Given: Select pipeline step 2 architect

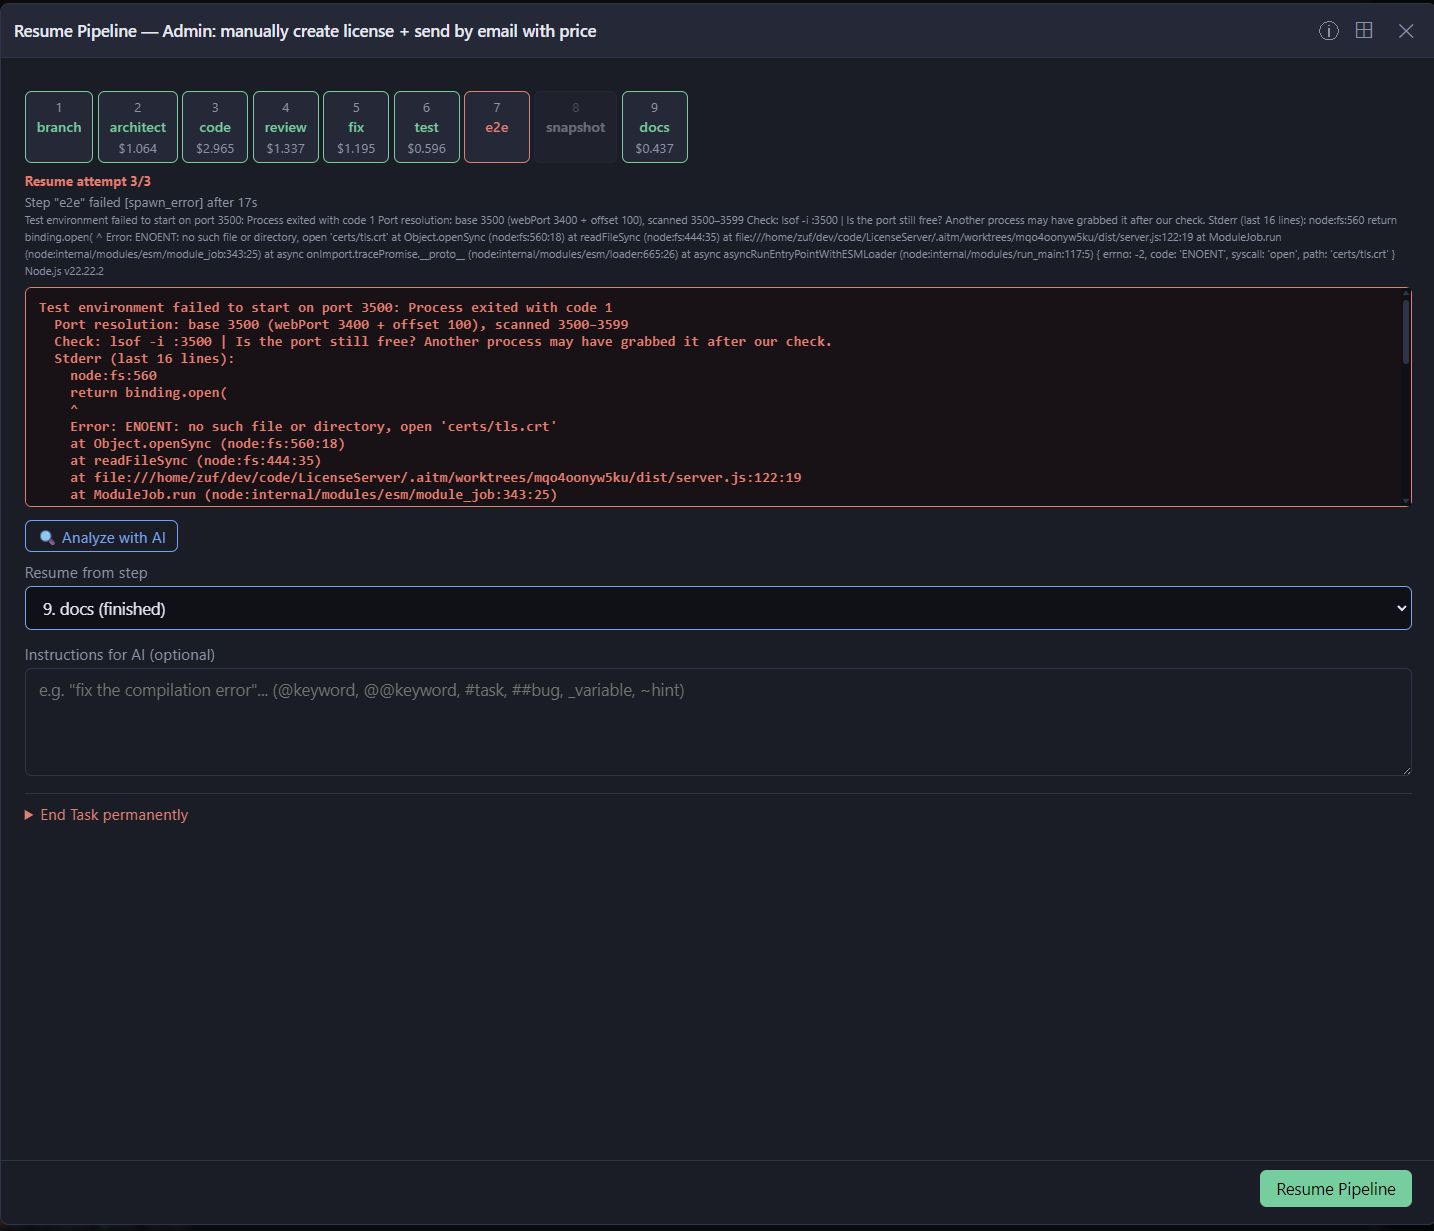Looking at the screenshot, I should pos(138,127).
